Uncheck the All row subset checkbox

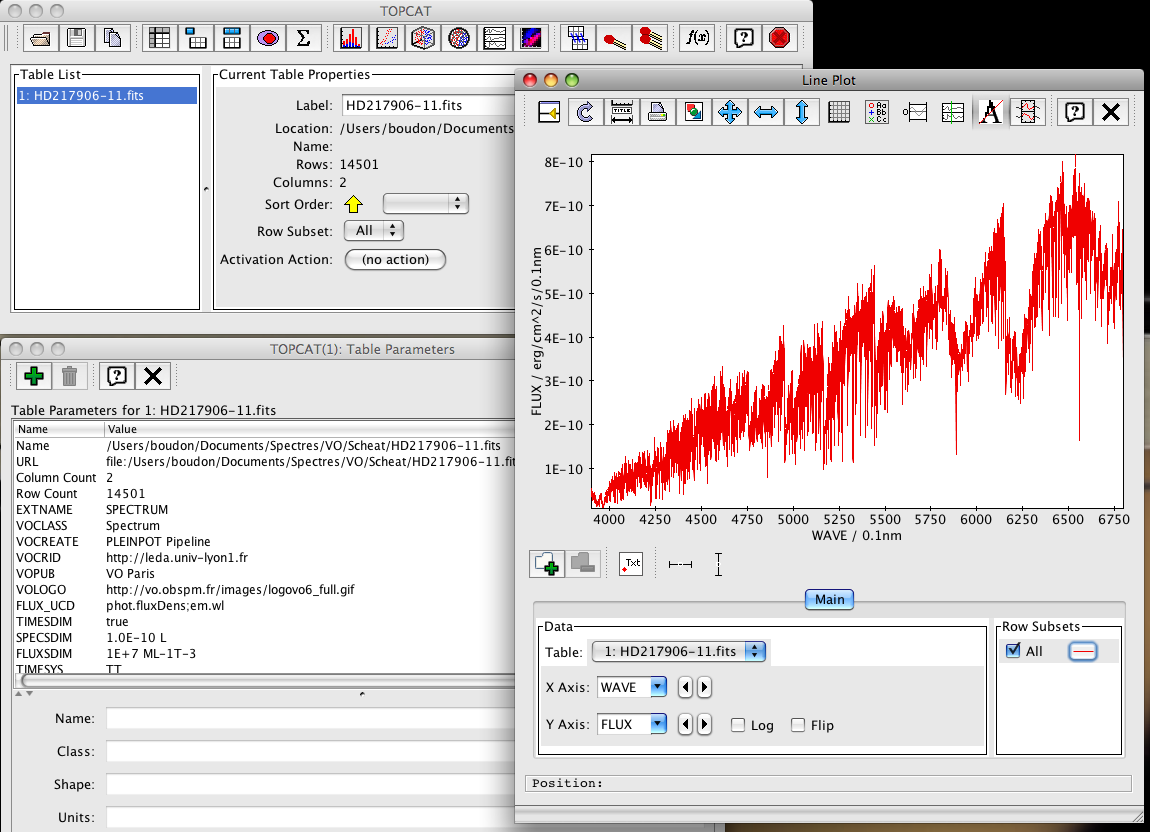click(x=1014, y=651)
